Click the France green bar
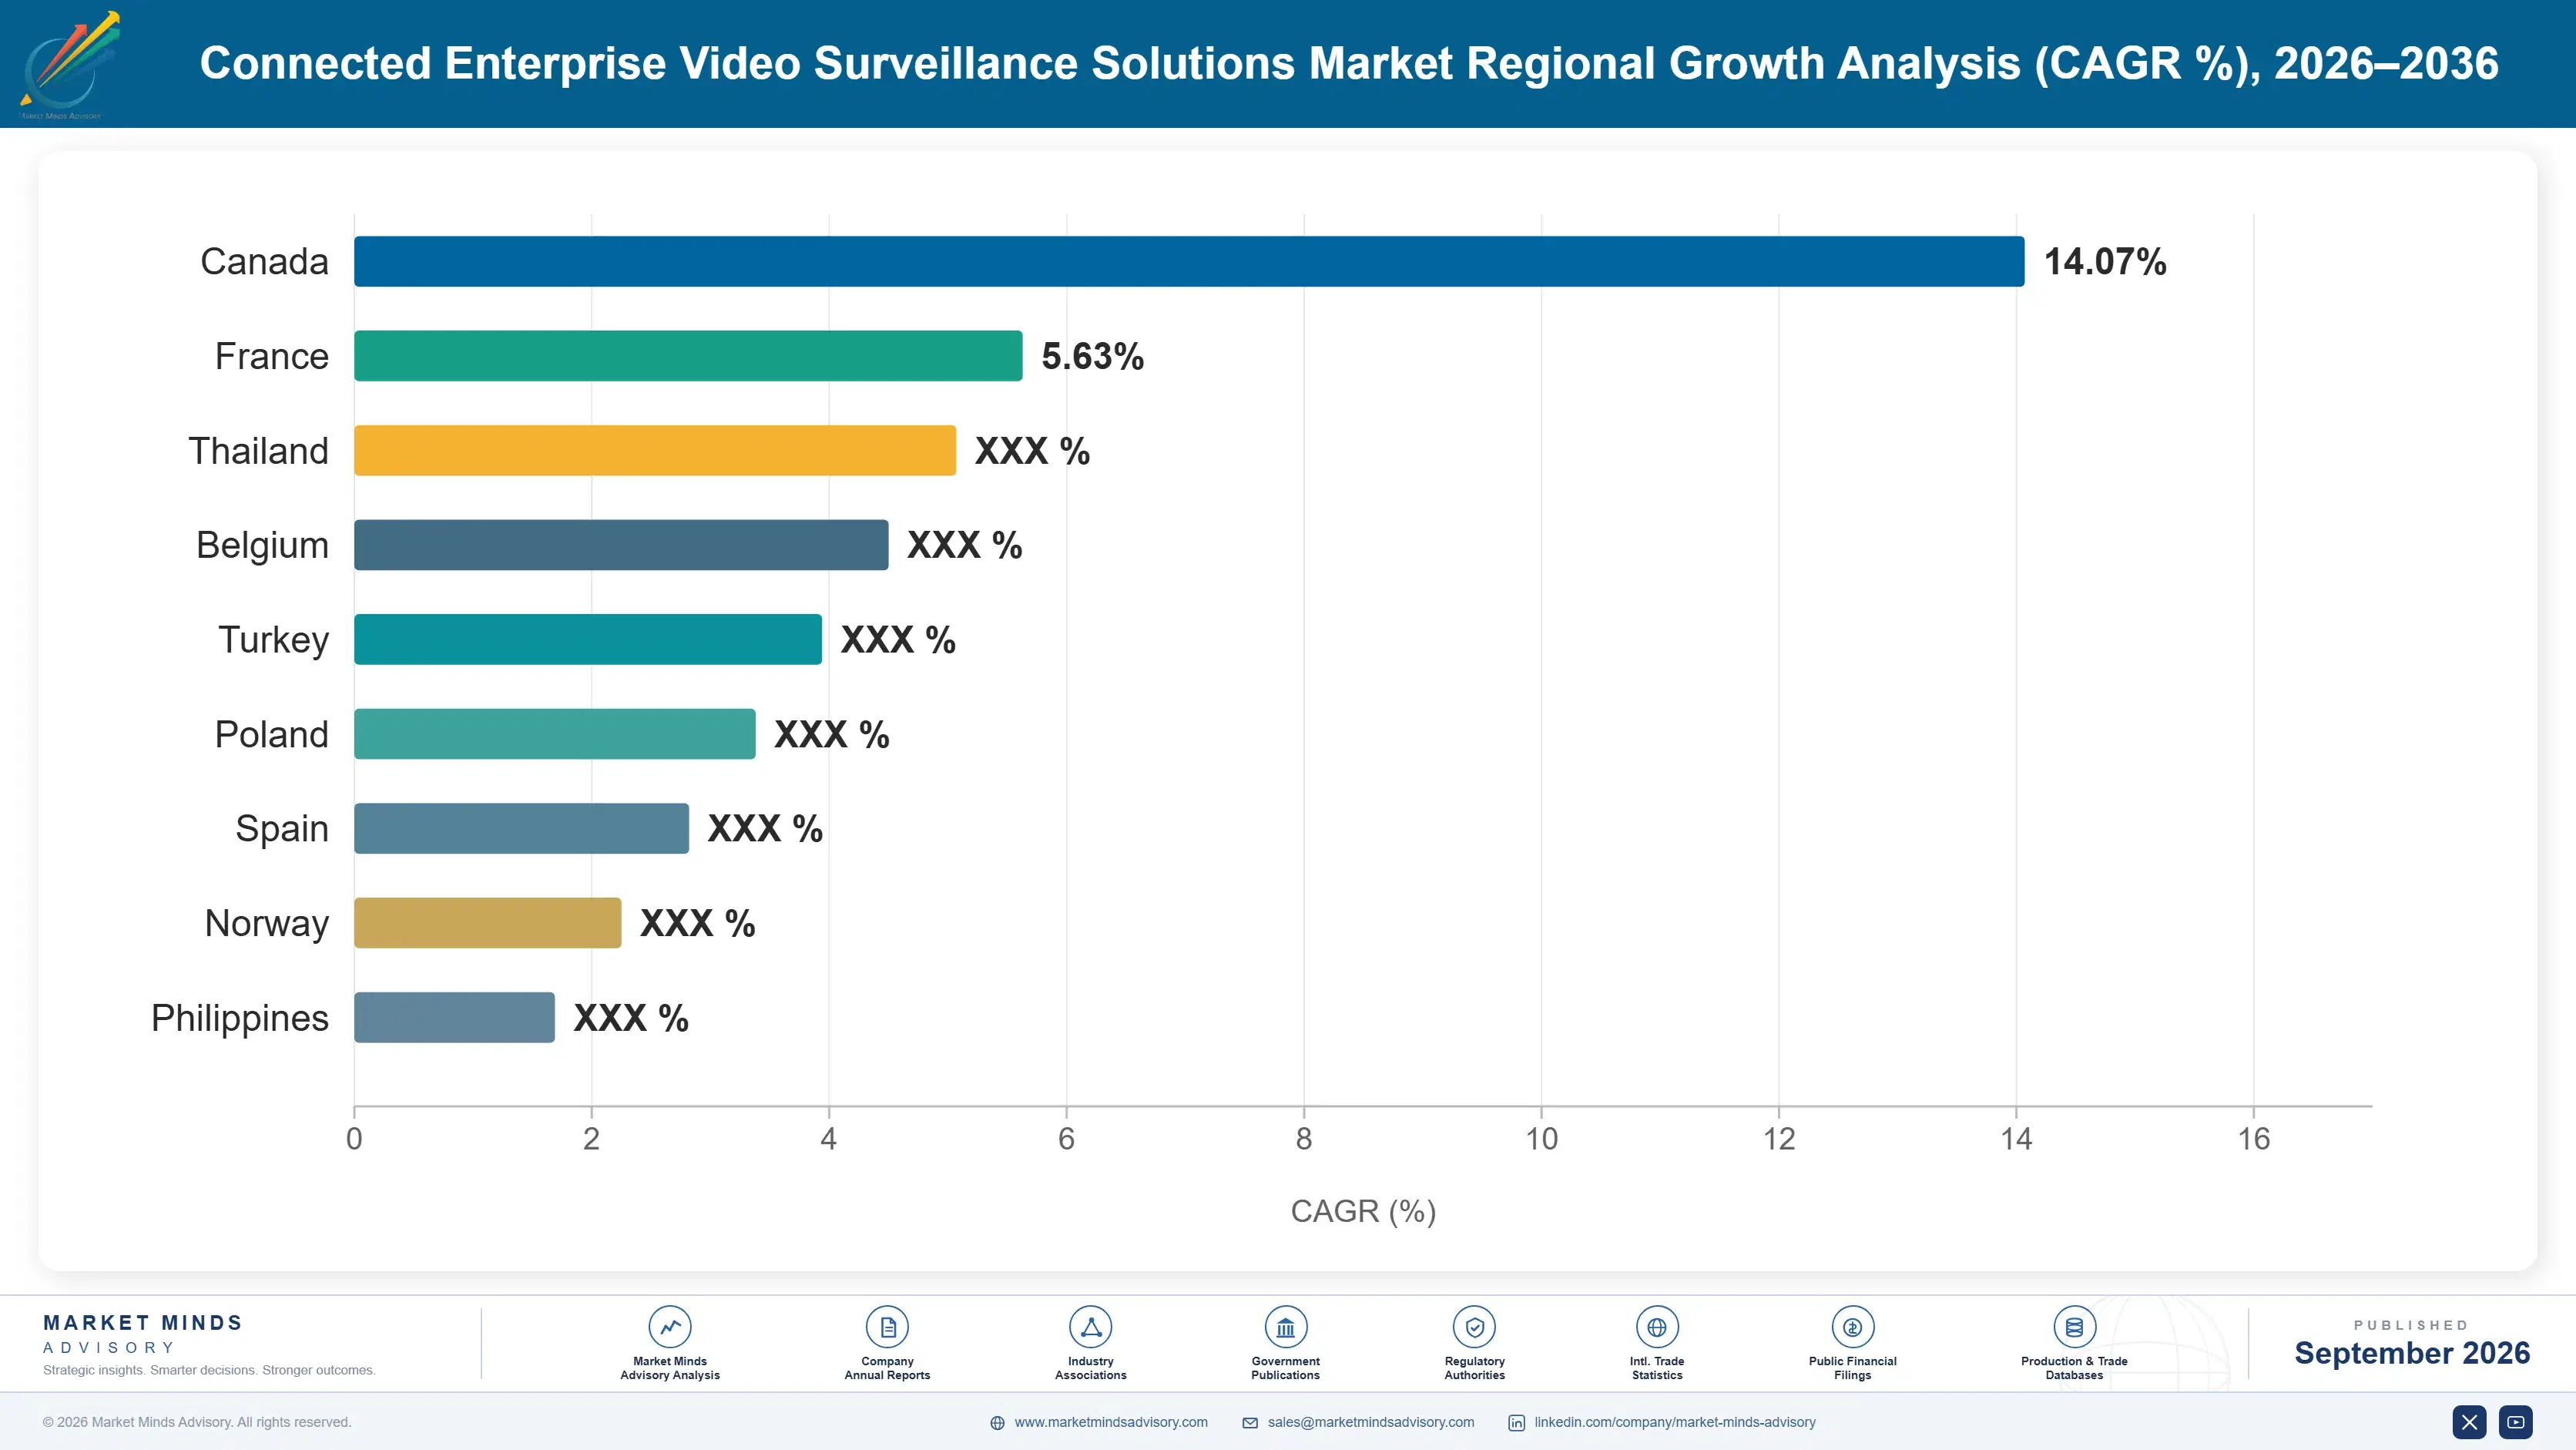Screen dimensions: 2576x1450 click(x=688, y=356)
